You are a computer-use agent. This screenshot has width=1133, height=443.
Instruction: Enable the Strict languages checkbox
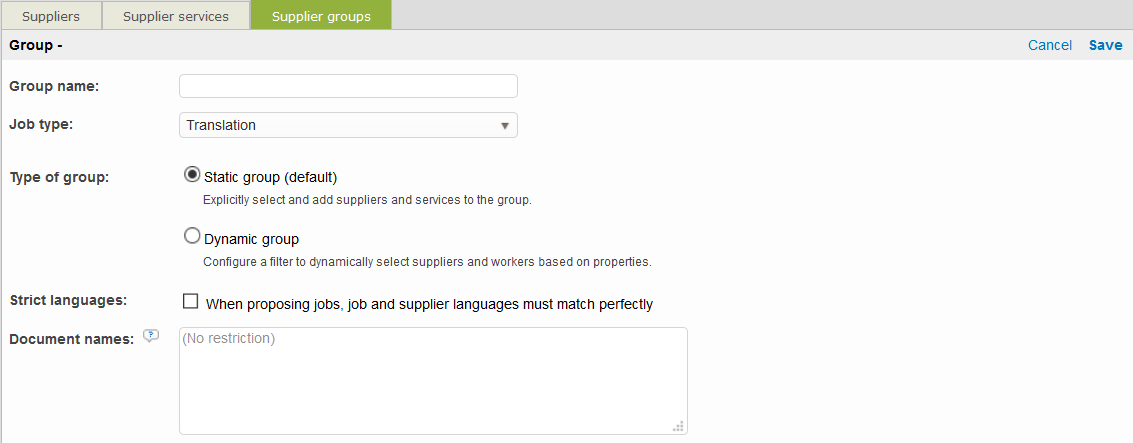[x=191, y=301]
